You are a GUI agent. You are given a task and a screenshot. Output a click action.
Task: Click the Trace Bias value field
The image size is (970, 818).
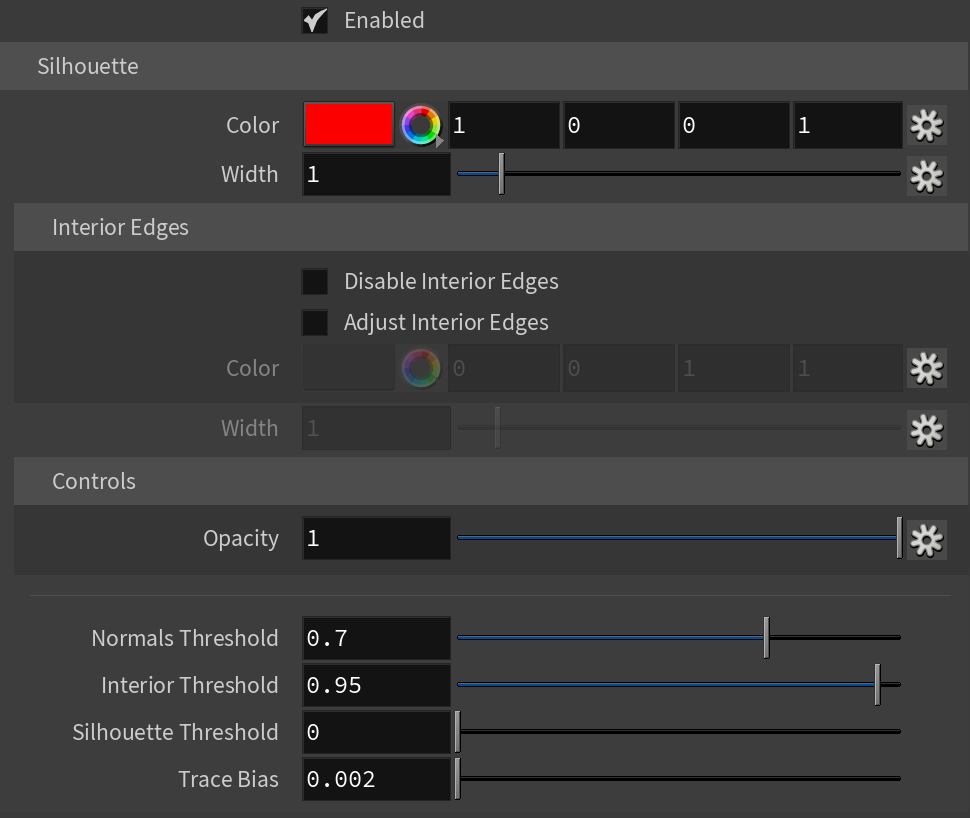coord(376,780)
